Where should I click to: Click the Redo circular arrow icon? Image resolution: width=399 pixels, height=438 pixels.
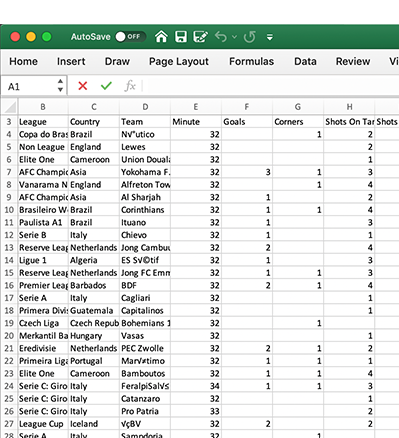(x=250, y=37)
